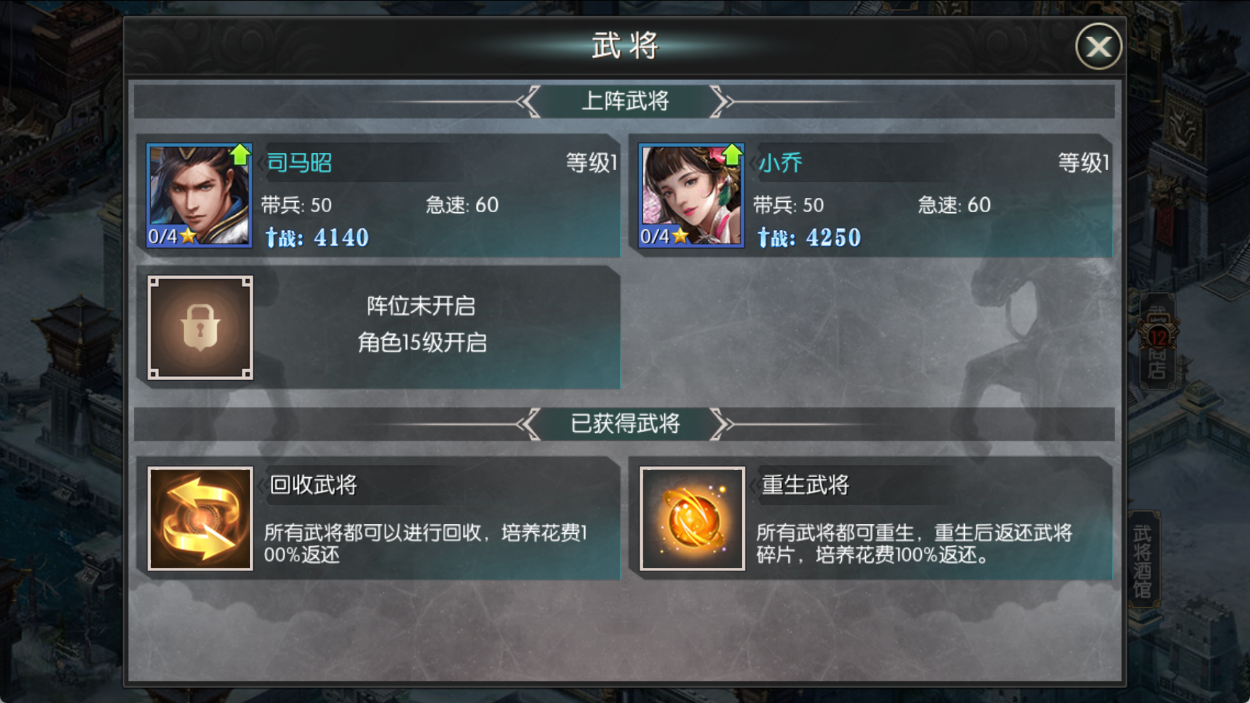Click 司马昭 battle power 4140 value
Screen dimensions: 1250x703
coord(341,238)
